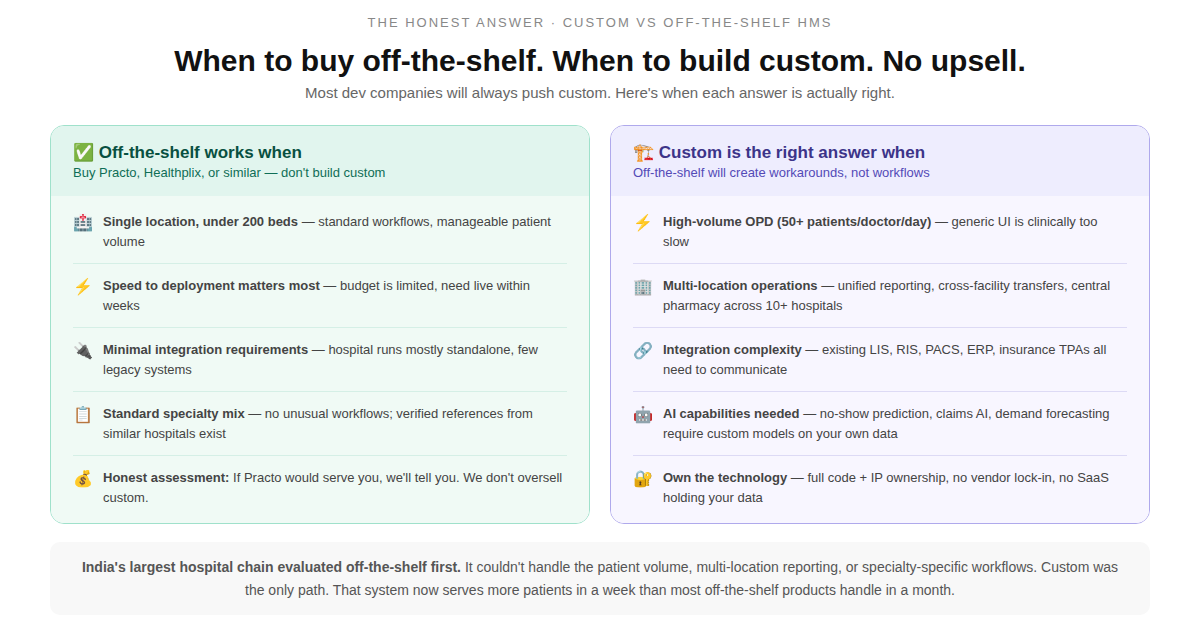Click the lightning icon next to High-volume OPD
Viewport: 1200px width, 630px height.
tap(643, 223)
